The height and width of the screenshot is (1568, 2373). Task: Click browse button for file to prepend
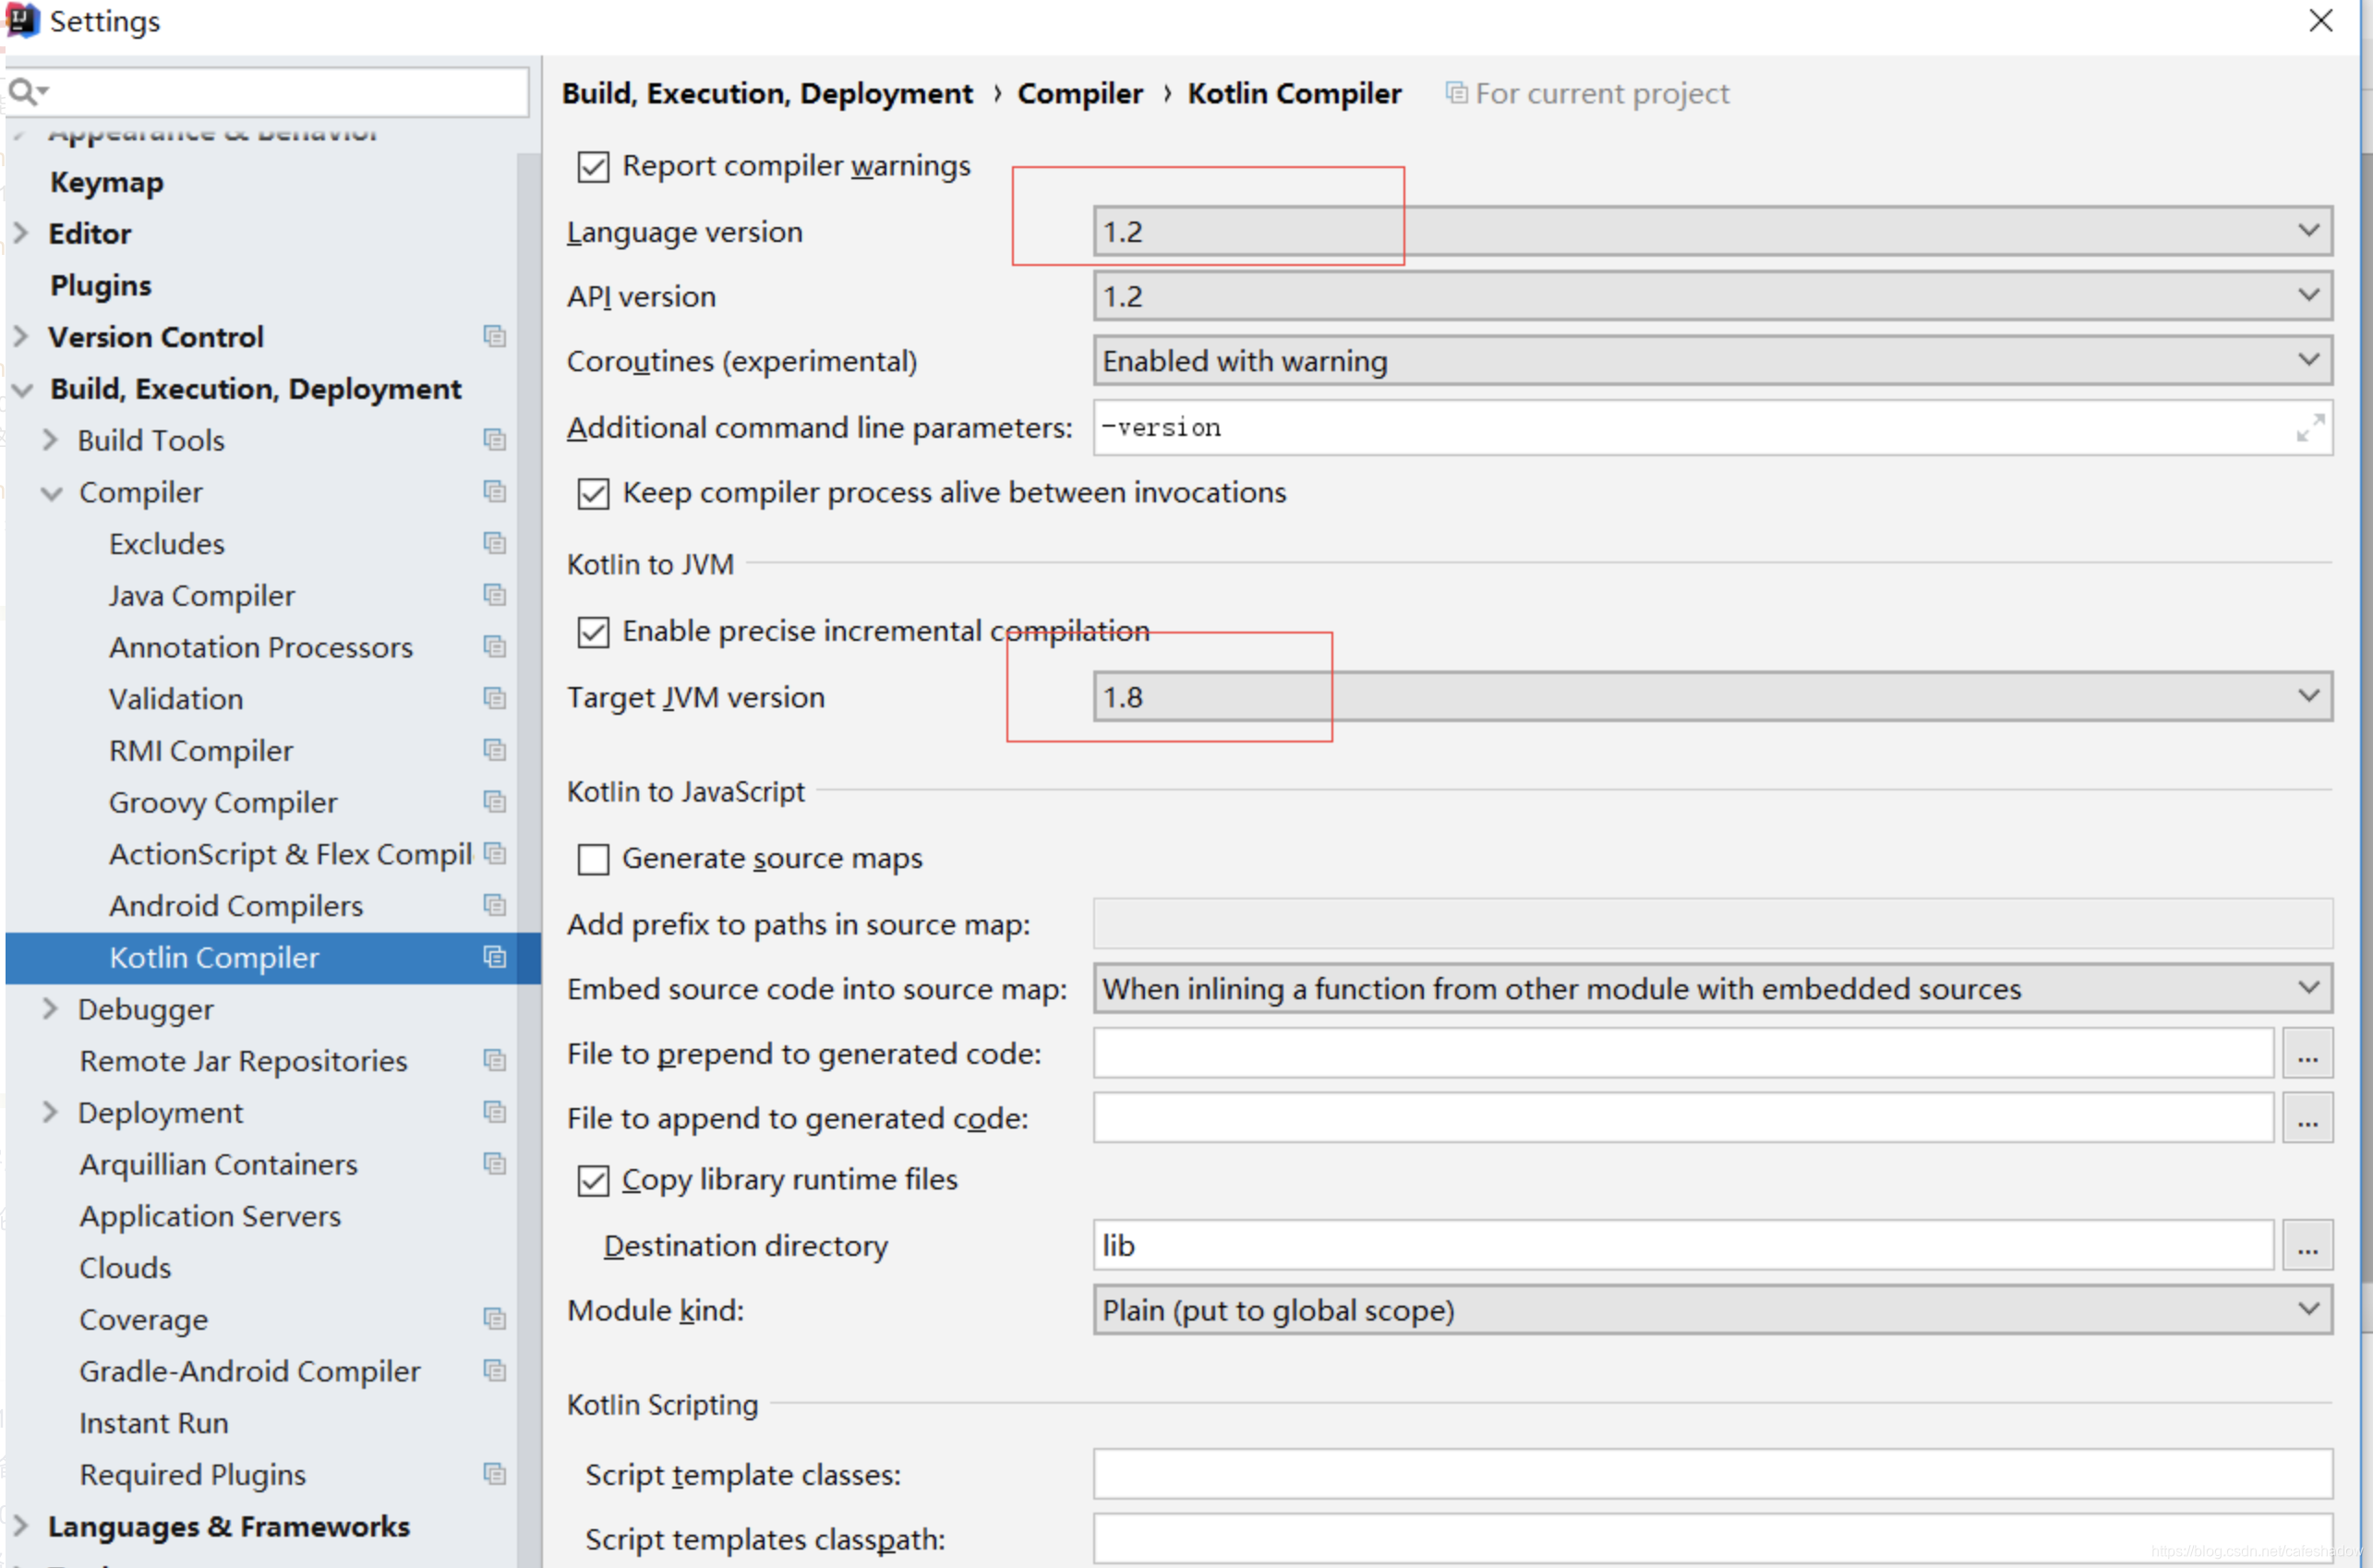point(2307,1054)
